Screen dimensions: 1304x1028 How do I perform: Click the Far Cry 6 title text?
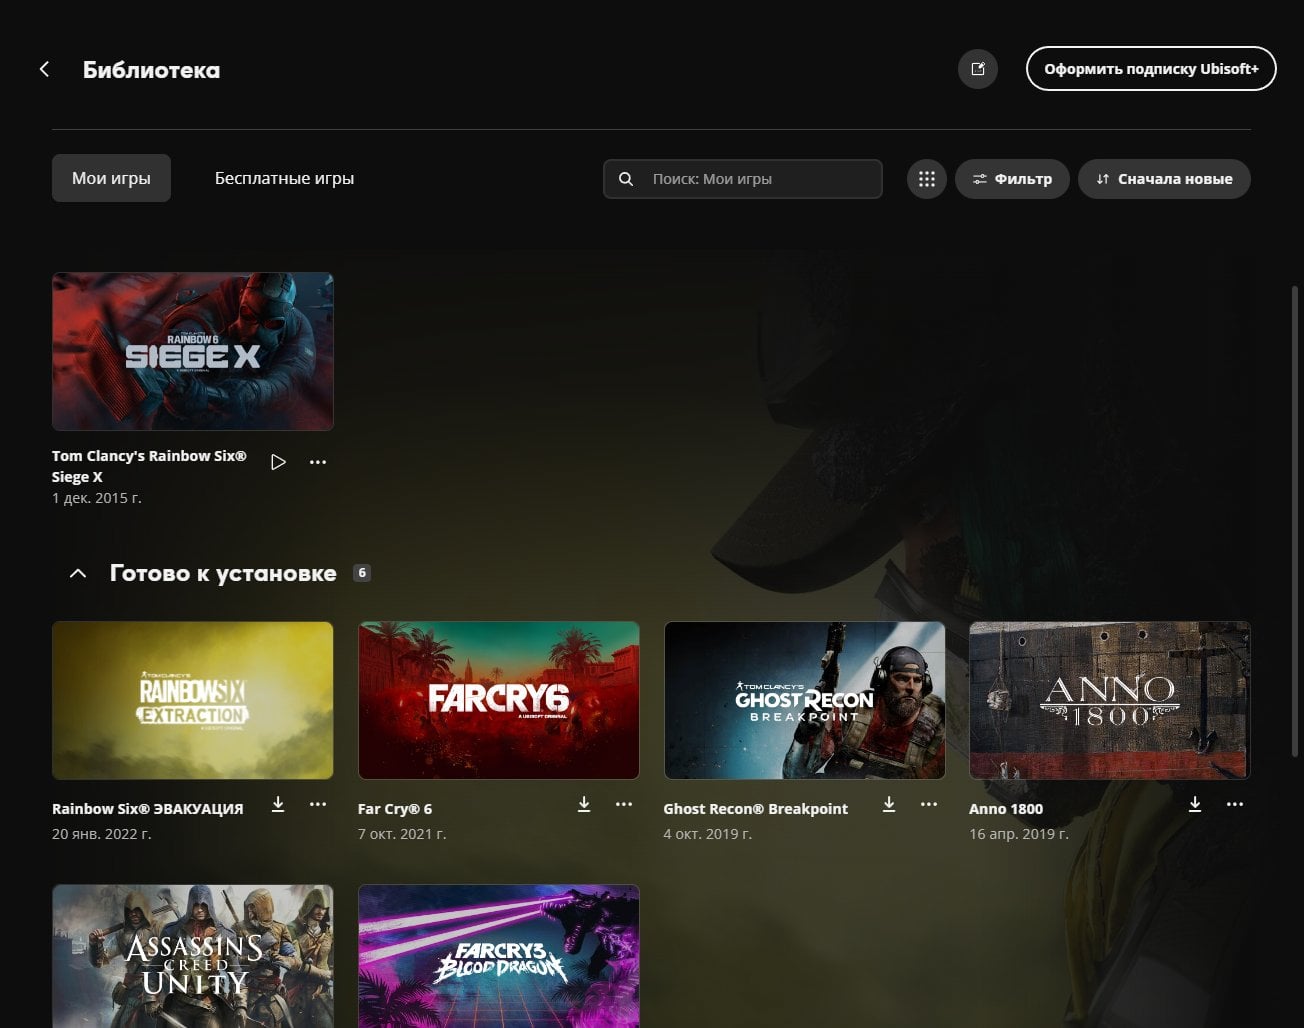coord(395,809)
